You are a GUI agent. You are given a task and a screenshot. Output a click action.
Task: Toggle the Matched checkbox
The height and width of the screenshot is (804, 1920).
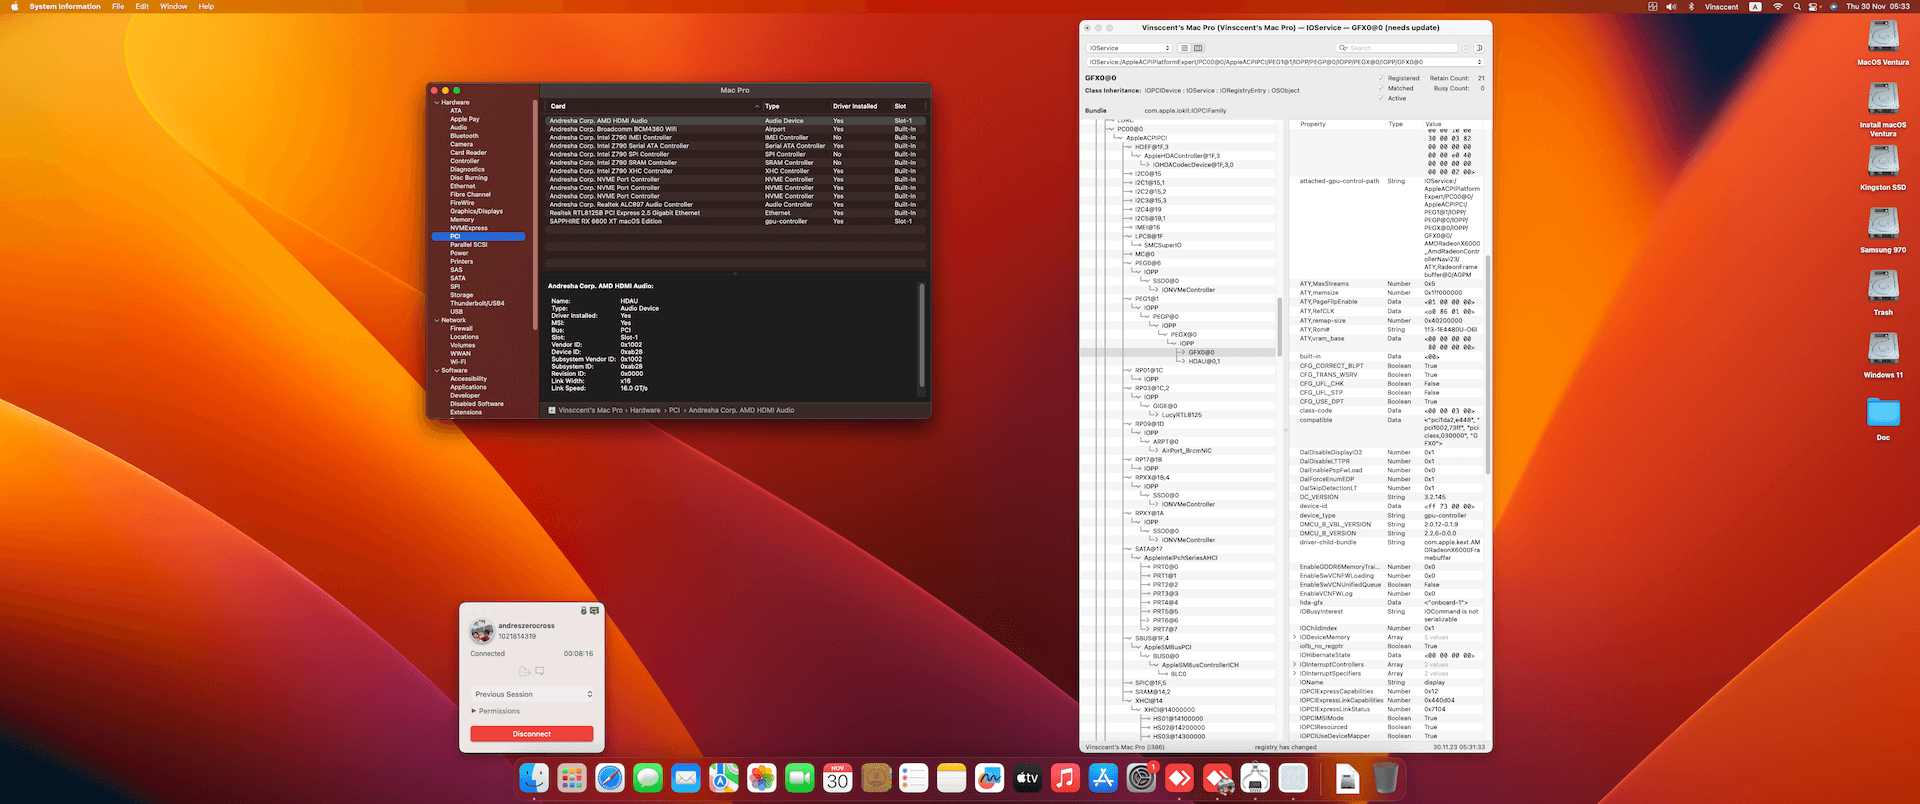pos(1382,88)
